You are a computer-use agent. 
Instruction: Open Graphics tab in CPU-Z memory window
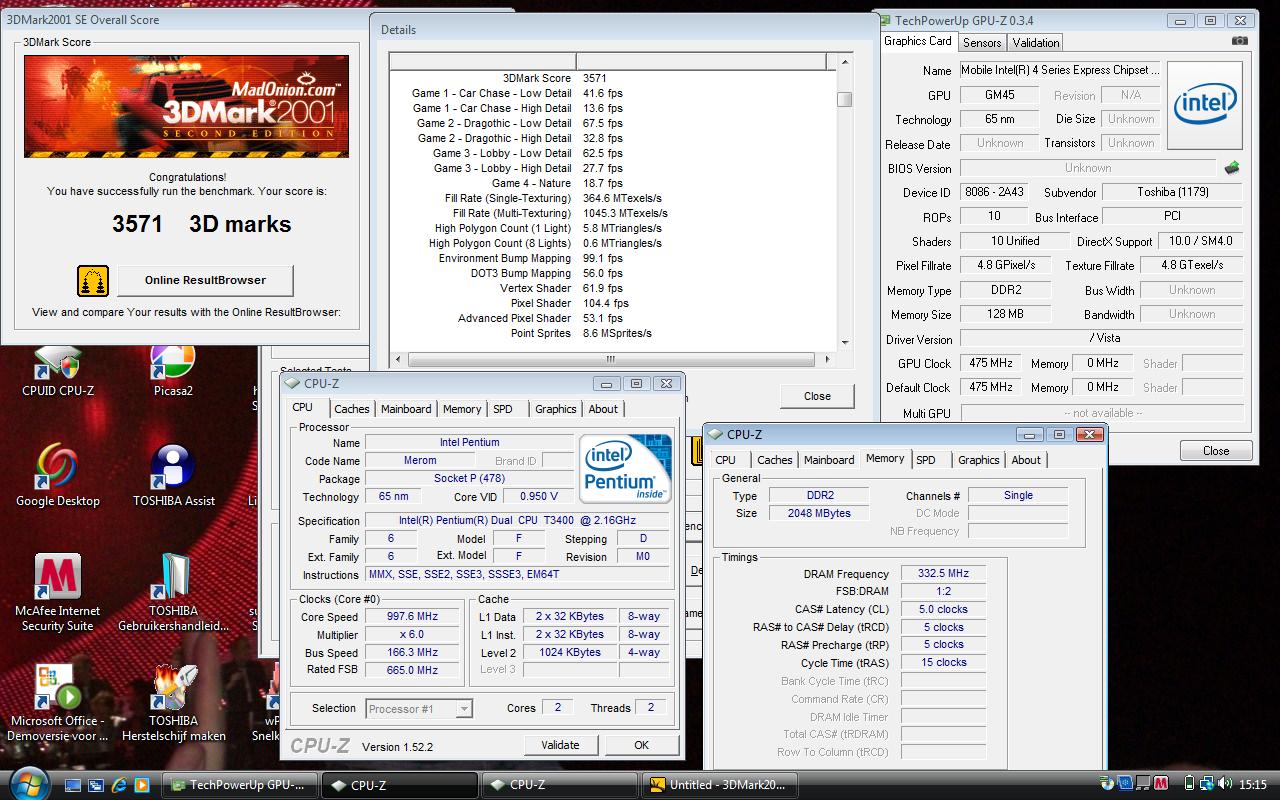[x=979, y=460]
